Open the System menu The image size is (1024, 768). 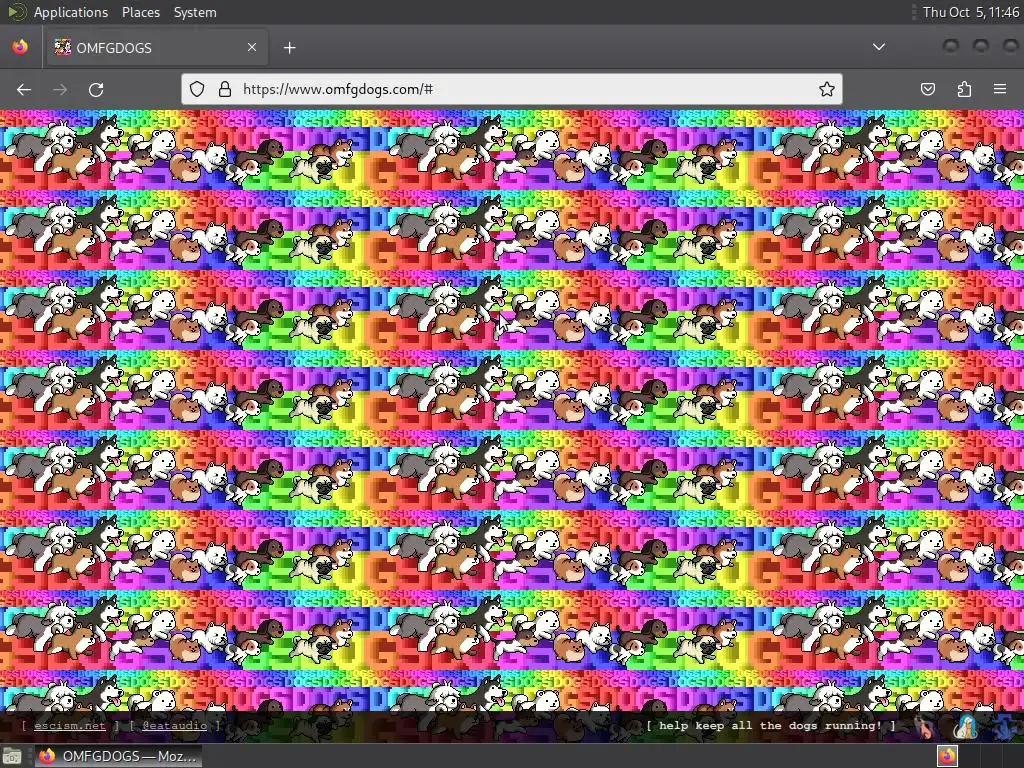[x=195, y=12]
